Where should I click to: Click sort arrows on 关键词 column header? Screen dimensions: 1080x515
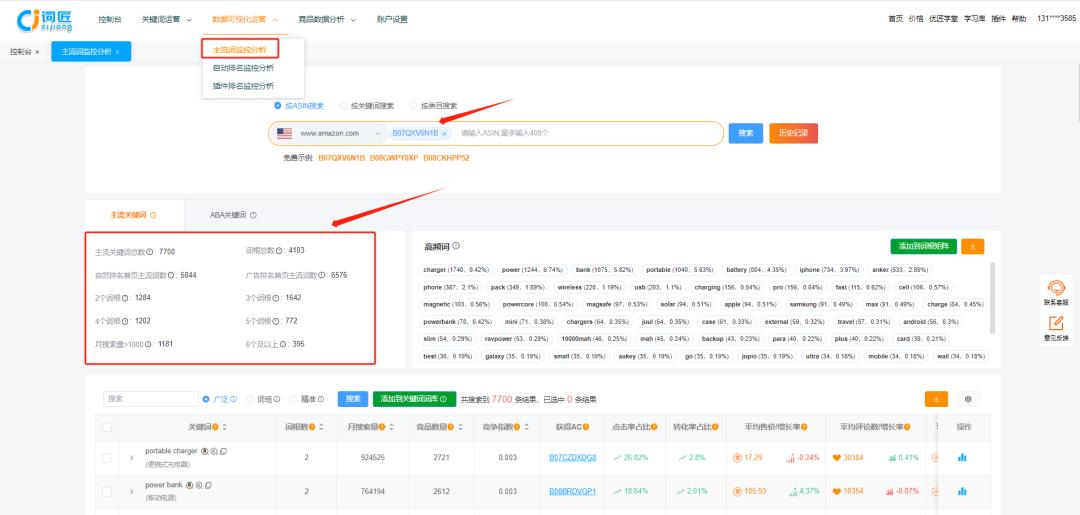225,428
